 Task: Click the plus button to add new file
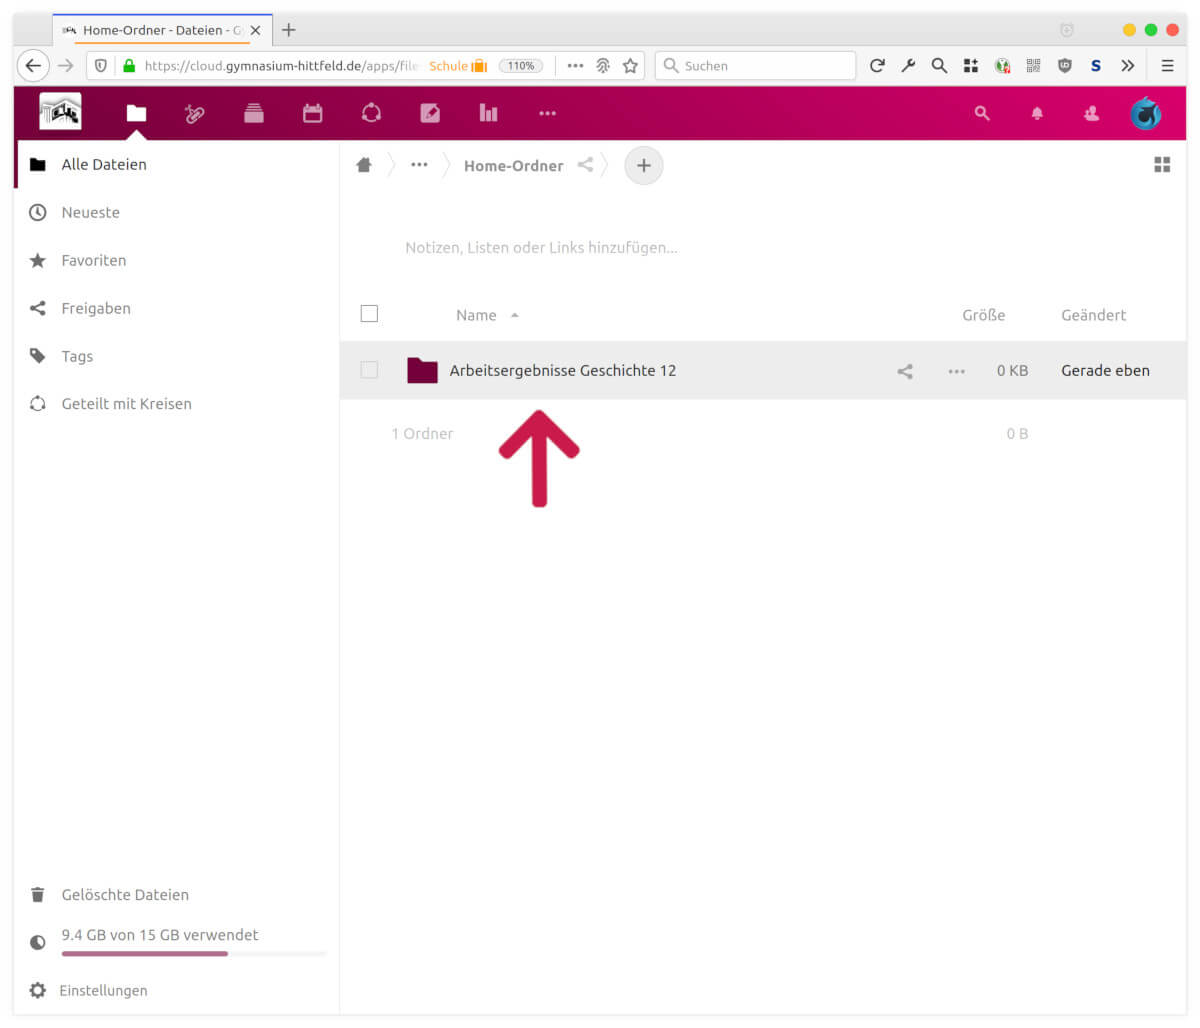click(644, 166)
